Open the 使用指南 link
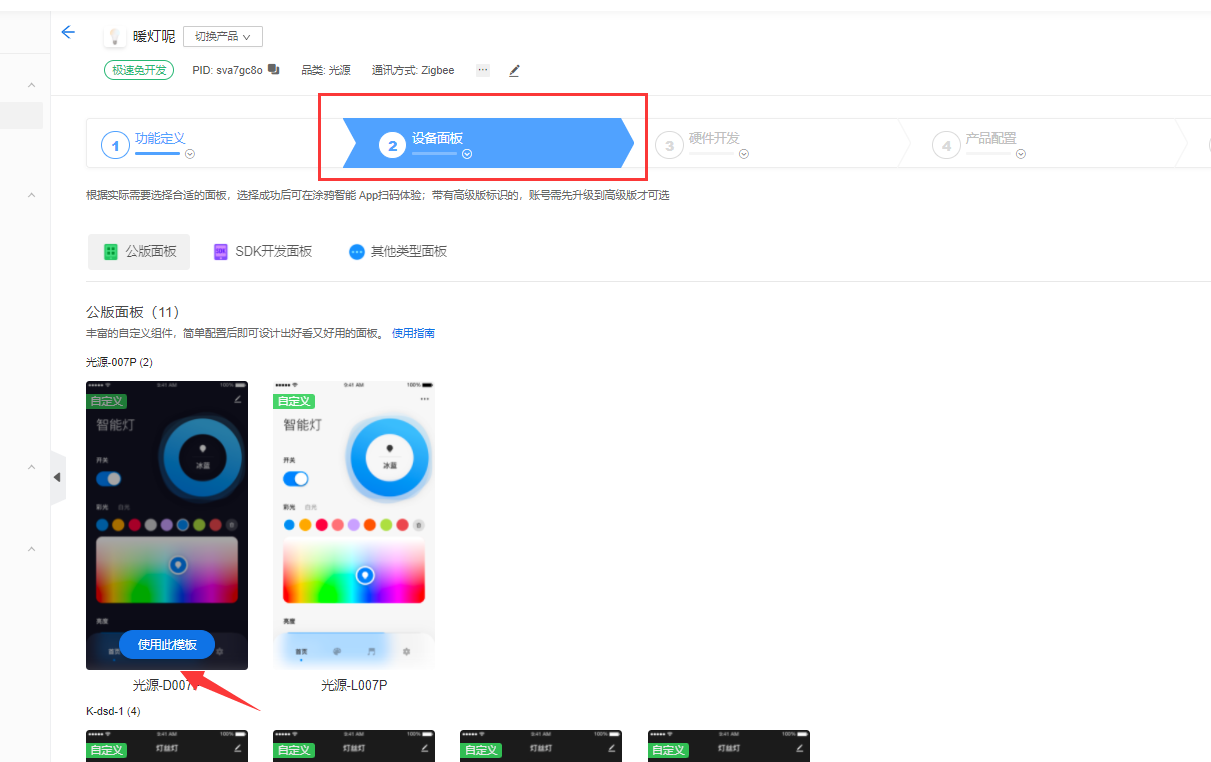 [413, 333]
